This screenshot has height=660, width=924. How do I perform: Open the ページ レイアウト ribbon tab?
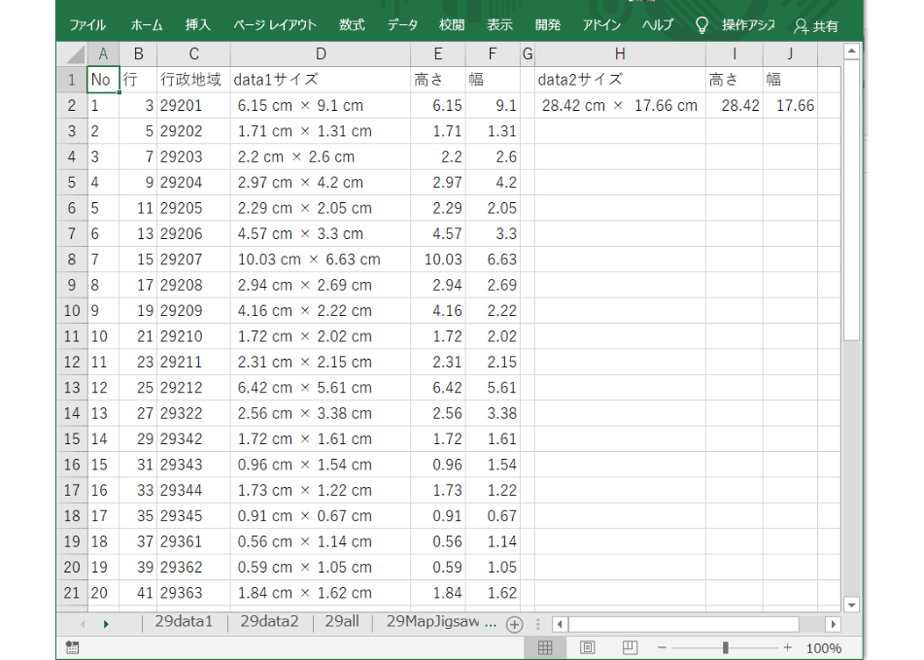275,25
